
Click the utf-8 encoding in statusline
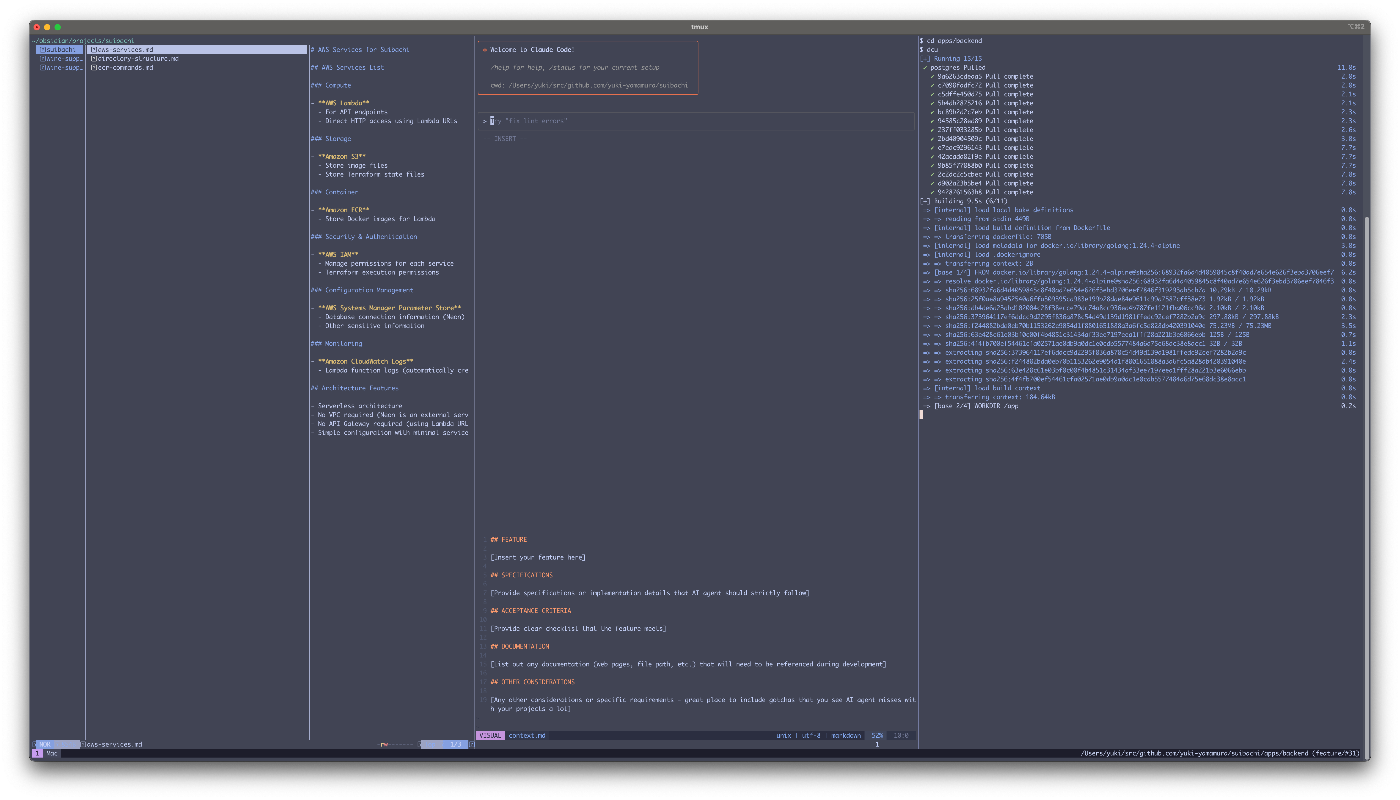811,735
